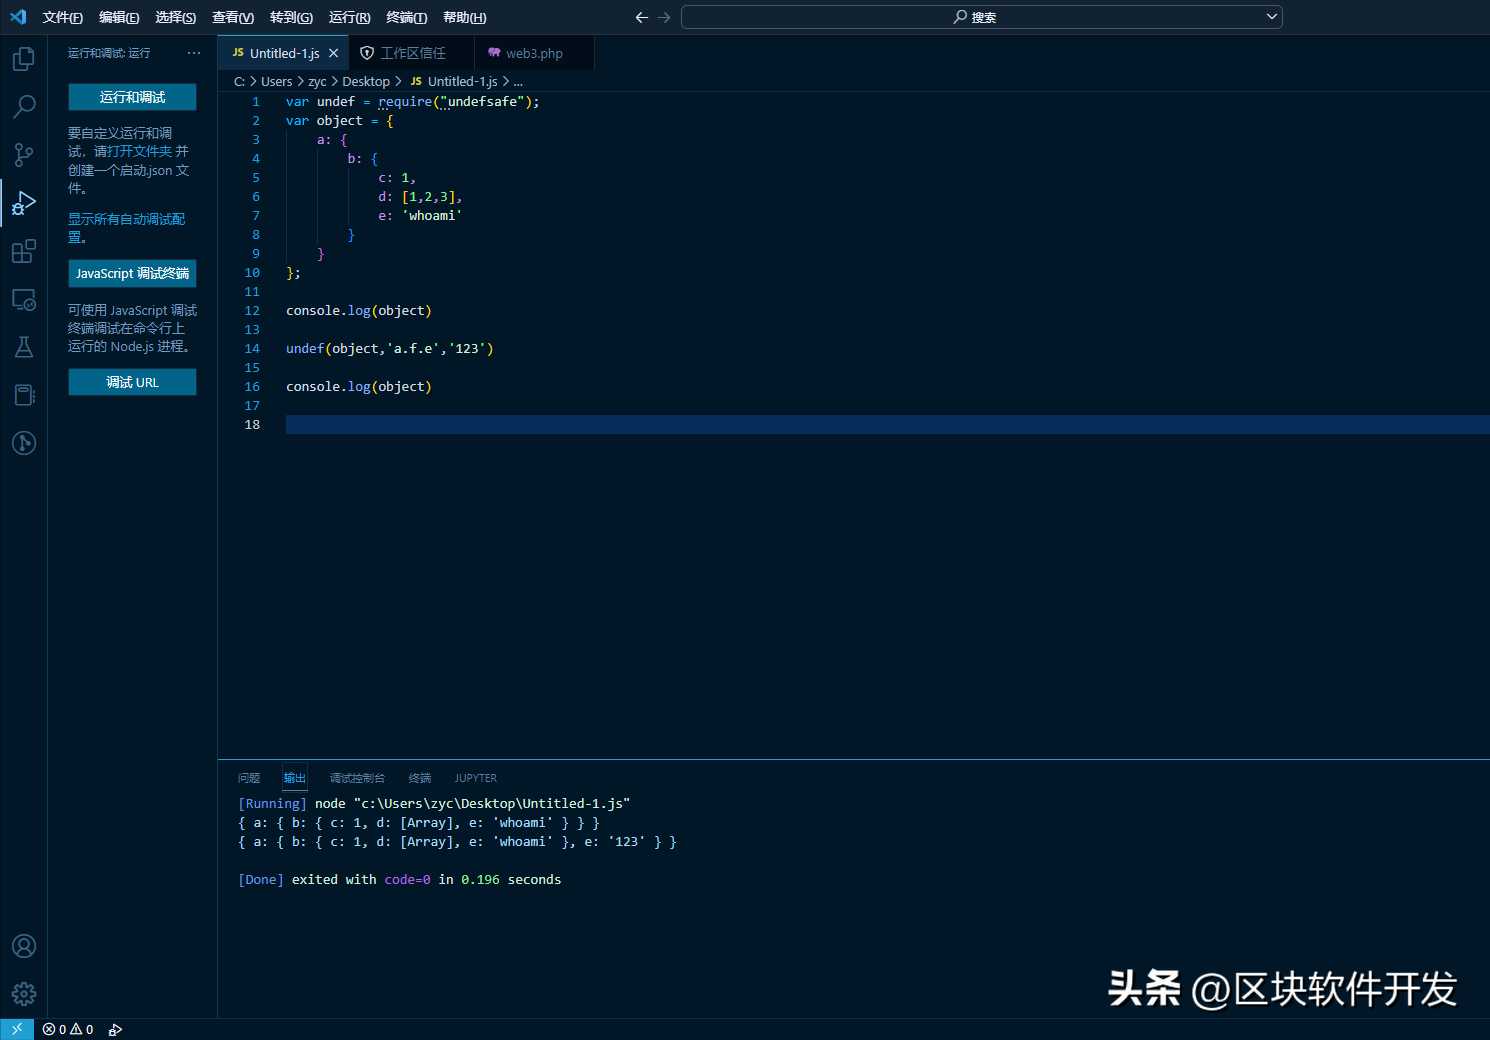Select the breadcrumb ellipsis symbol segment
This screenshot has width=1490, height=1040.
tap(518, 82)
